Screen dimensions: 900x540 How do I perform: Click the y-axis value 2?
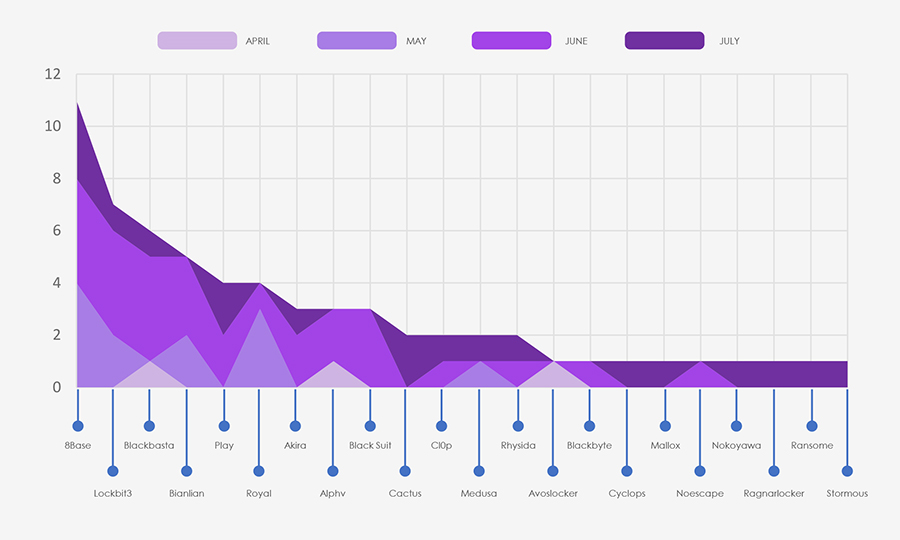[57, 335]
